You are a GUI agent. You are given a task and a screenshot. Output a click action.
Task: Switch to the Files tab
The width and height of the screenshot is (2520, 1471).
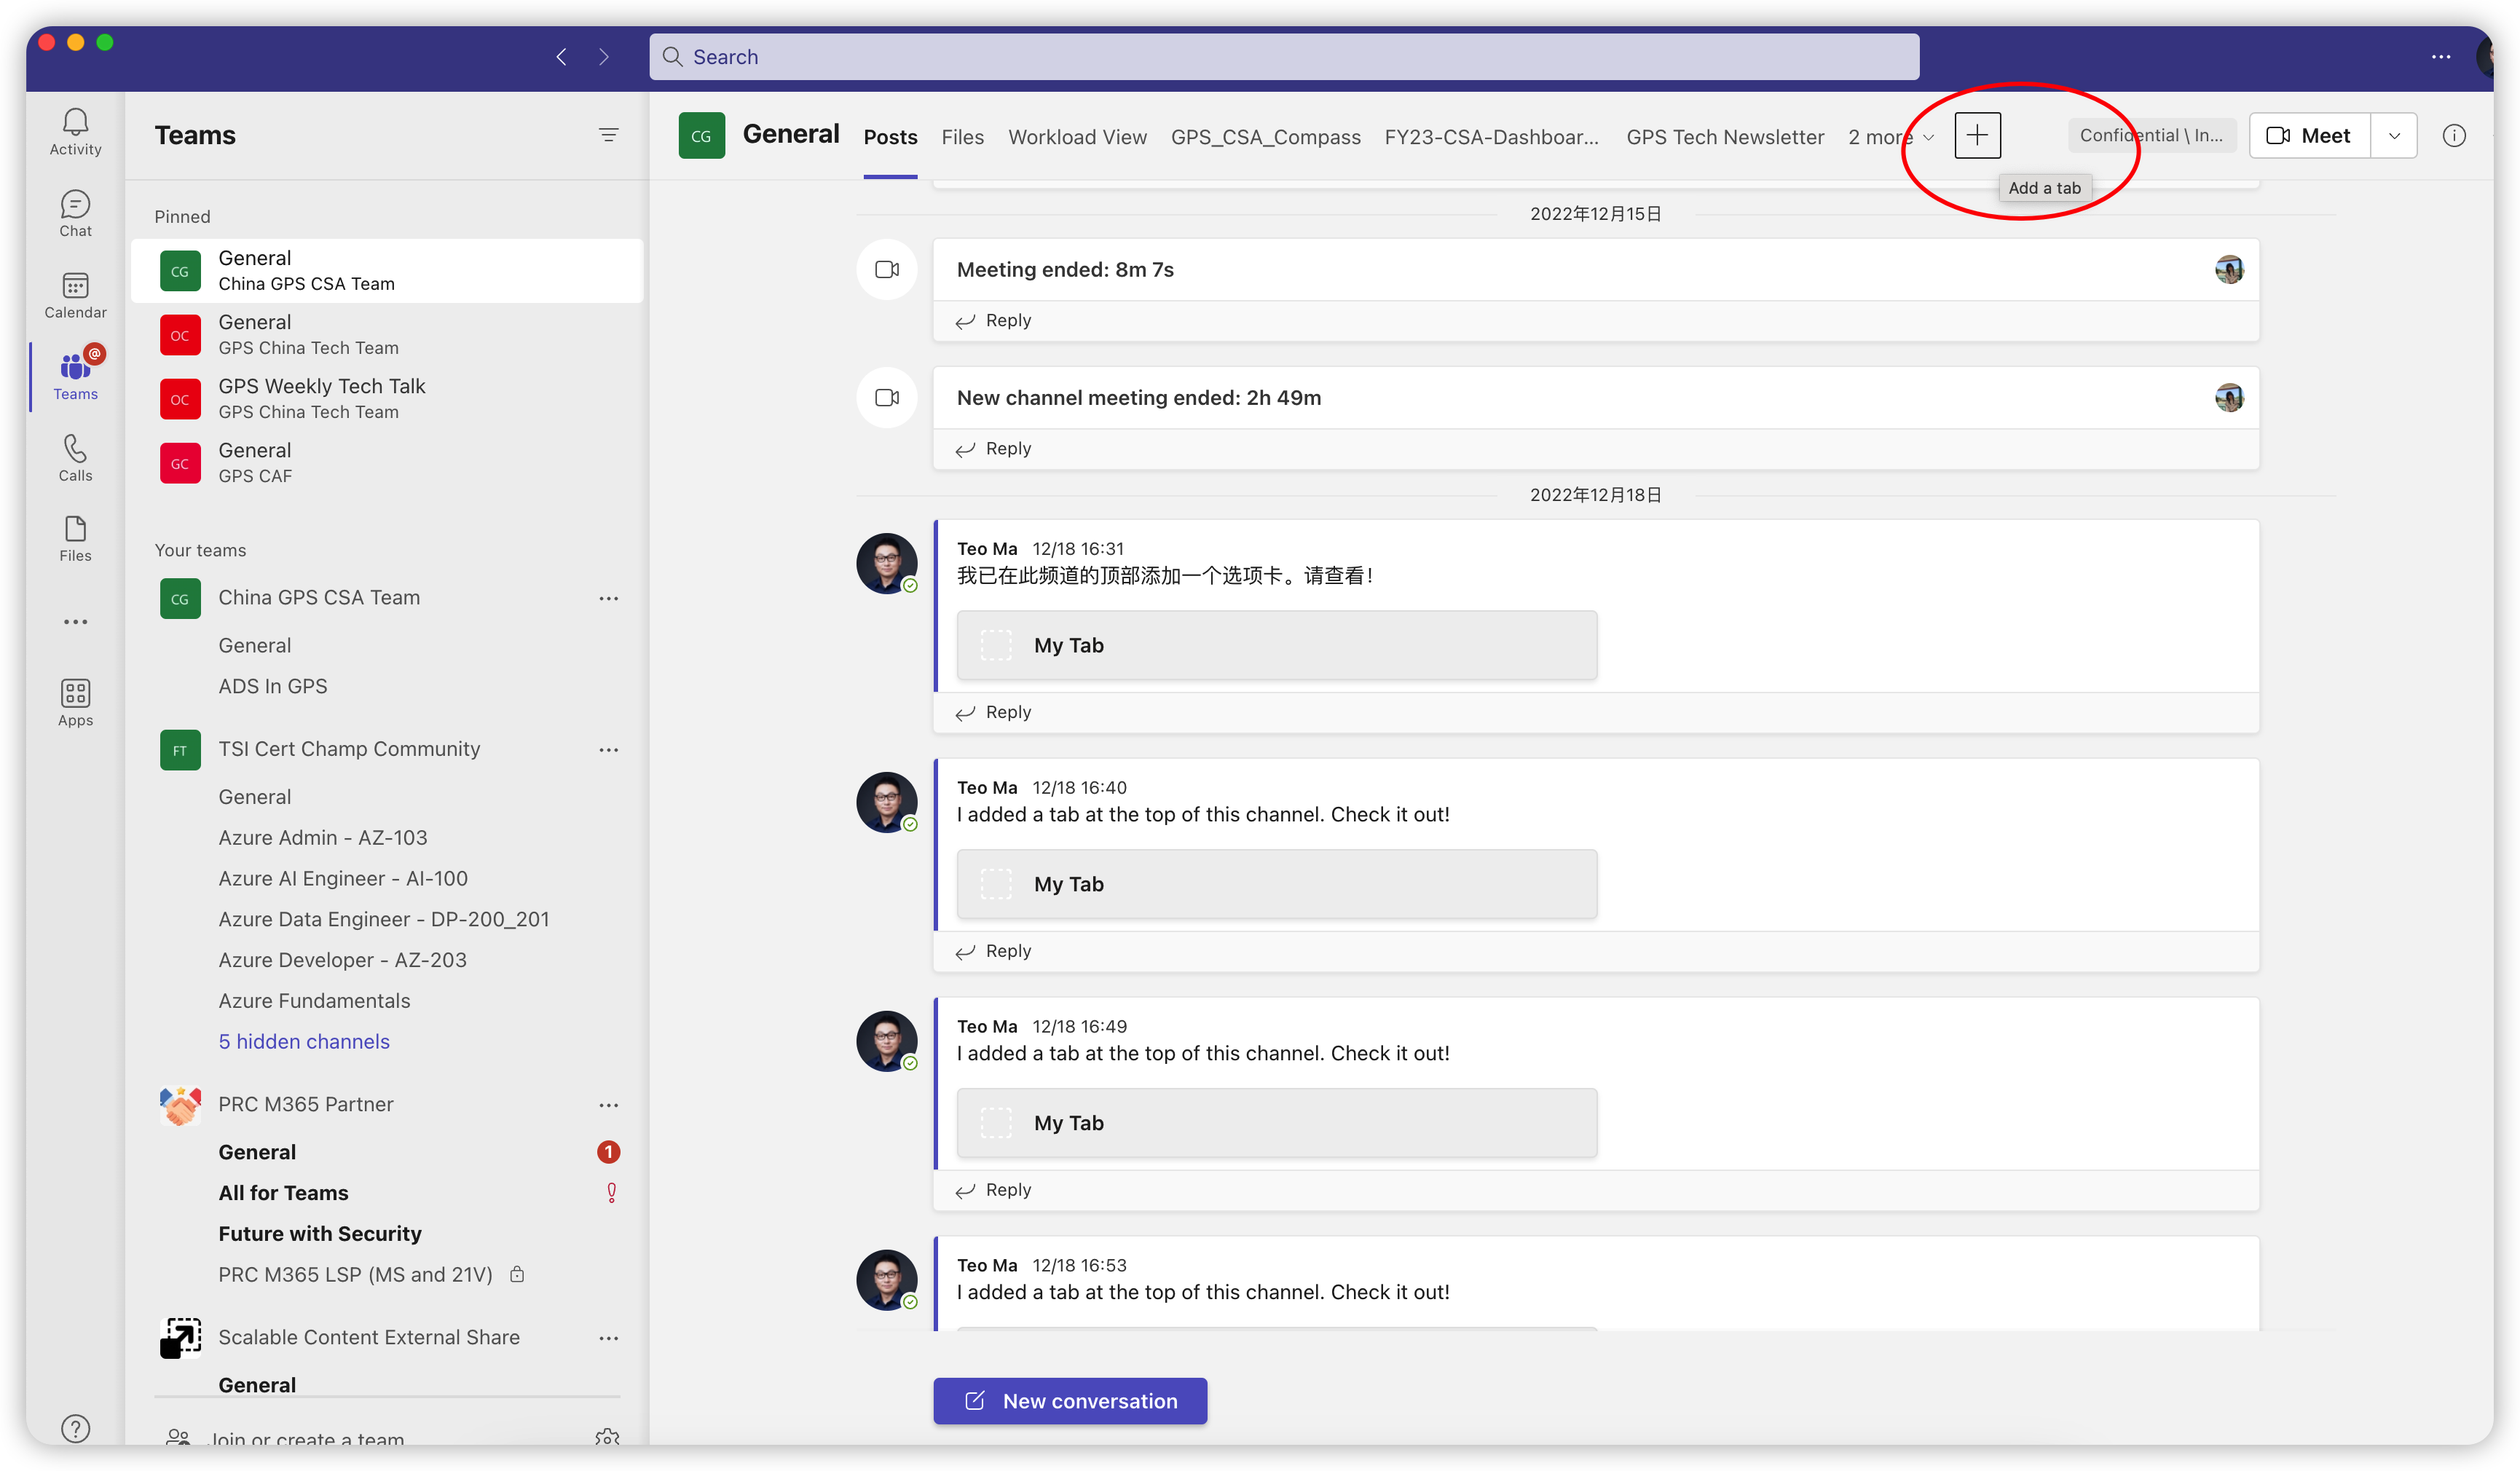[x=962, y=137]
